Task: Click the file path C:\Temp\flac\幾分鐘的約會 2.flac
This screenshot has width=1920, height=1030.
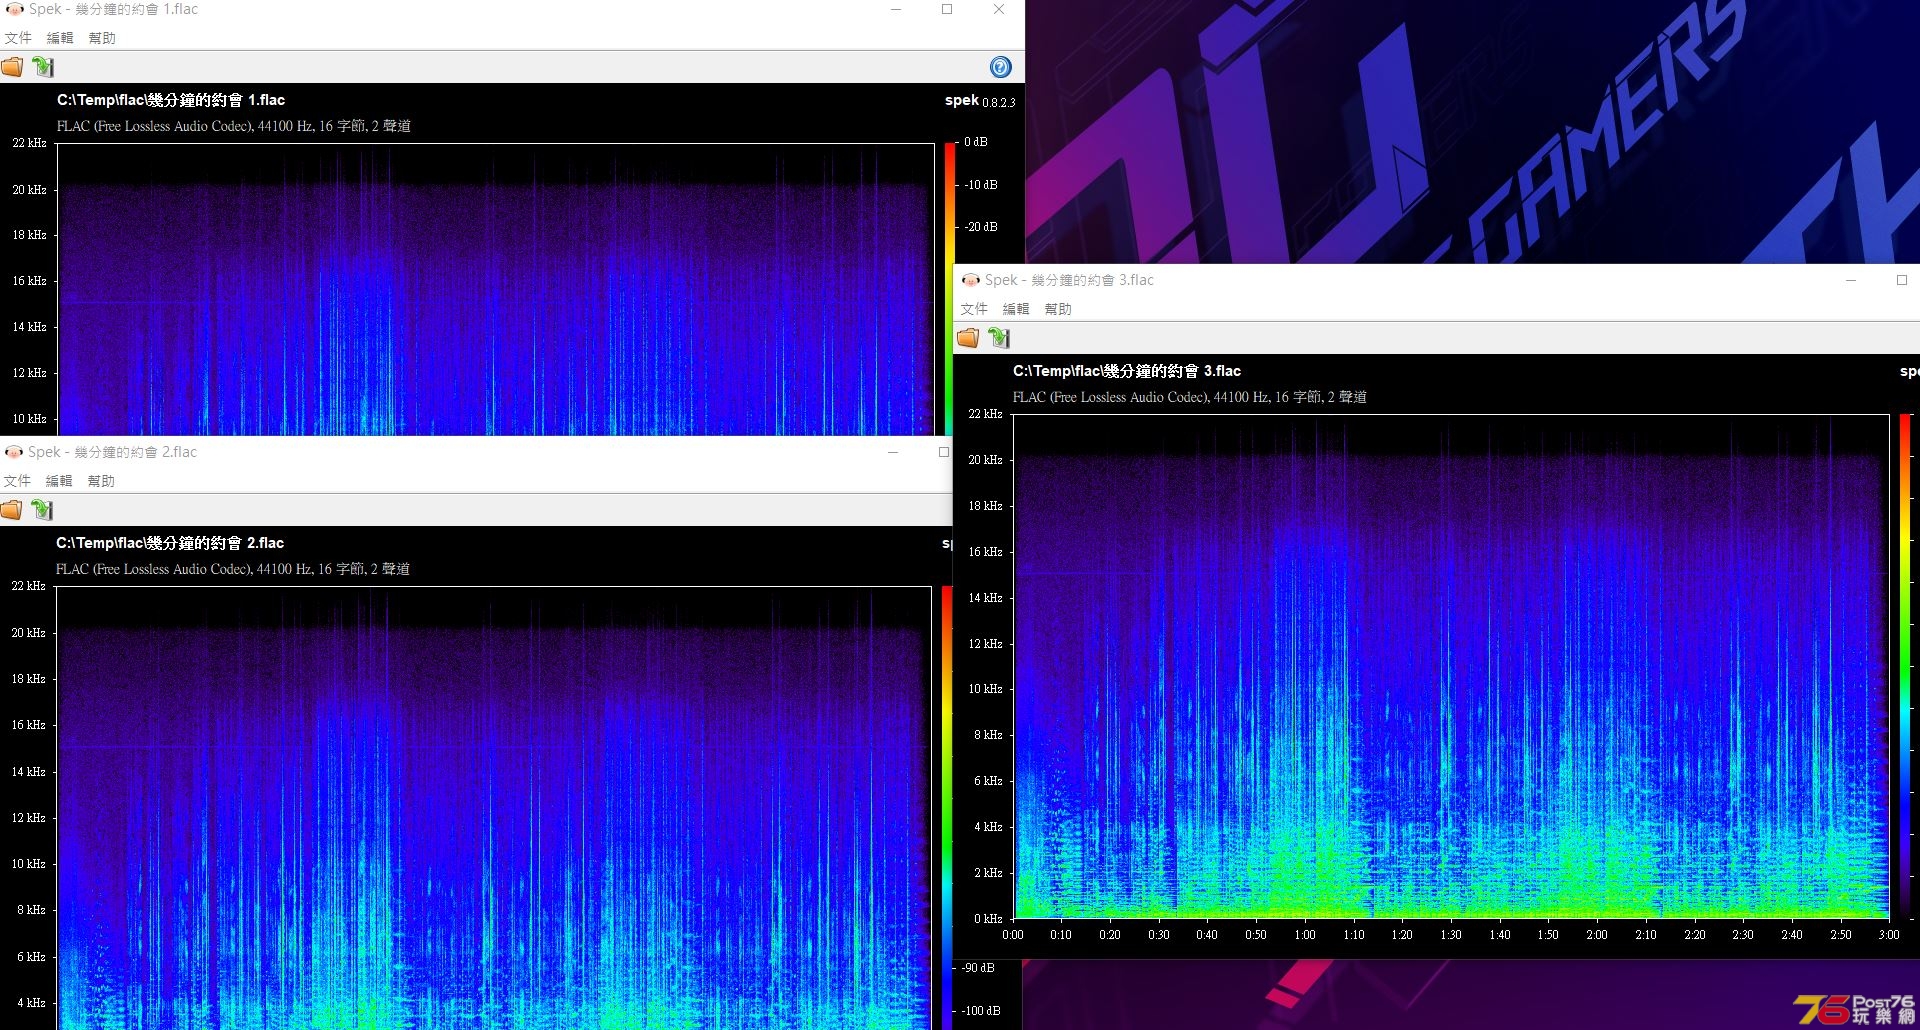Action: (170, 543)
